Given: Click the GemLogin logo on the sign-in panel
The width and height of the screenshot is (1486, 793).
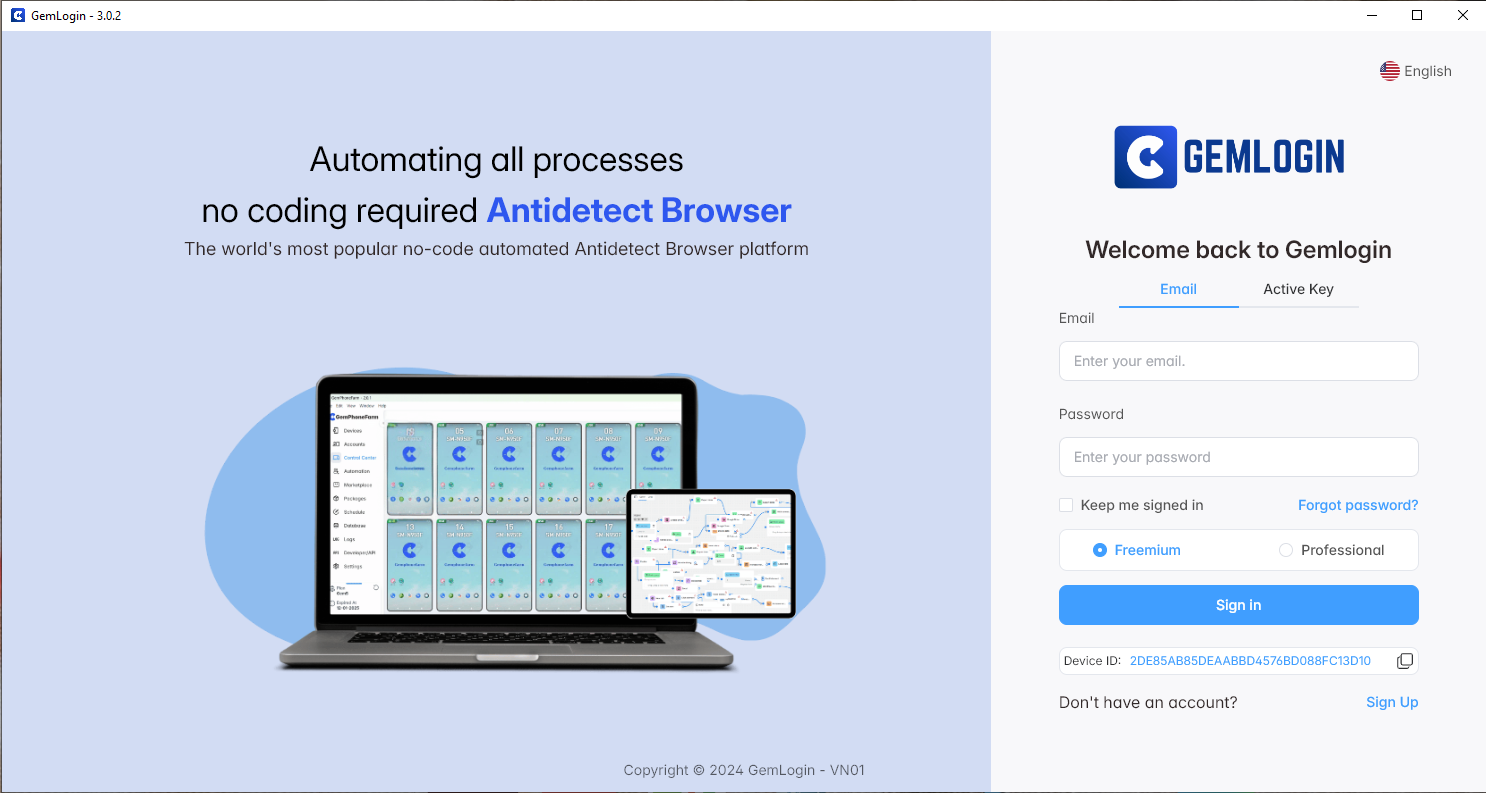Looking at the screenshot, I should pos(1229,157).
